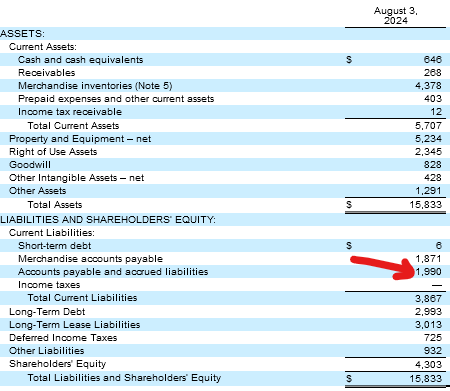Click the 428 intangible assets value
The width and height of the screenshot is (450, 391).
point(433,178)
